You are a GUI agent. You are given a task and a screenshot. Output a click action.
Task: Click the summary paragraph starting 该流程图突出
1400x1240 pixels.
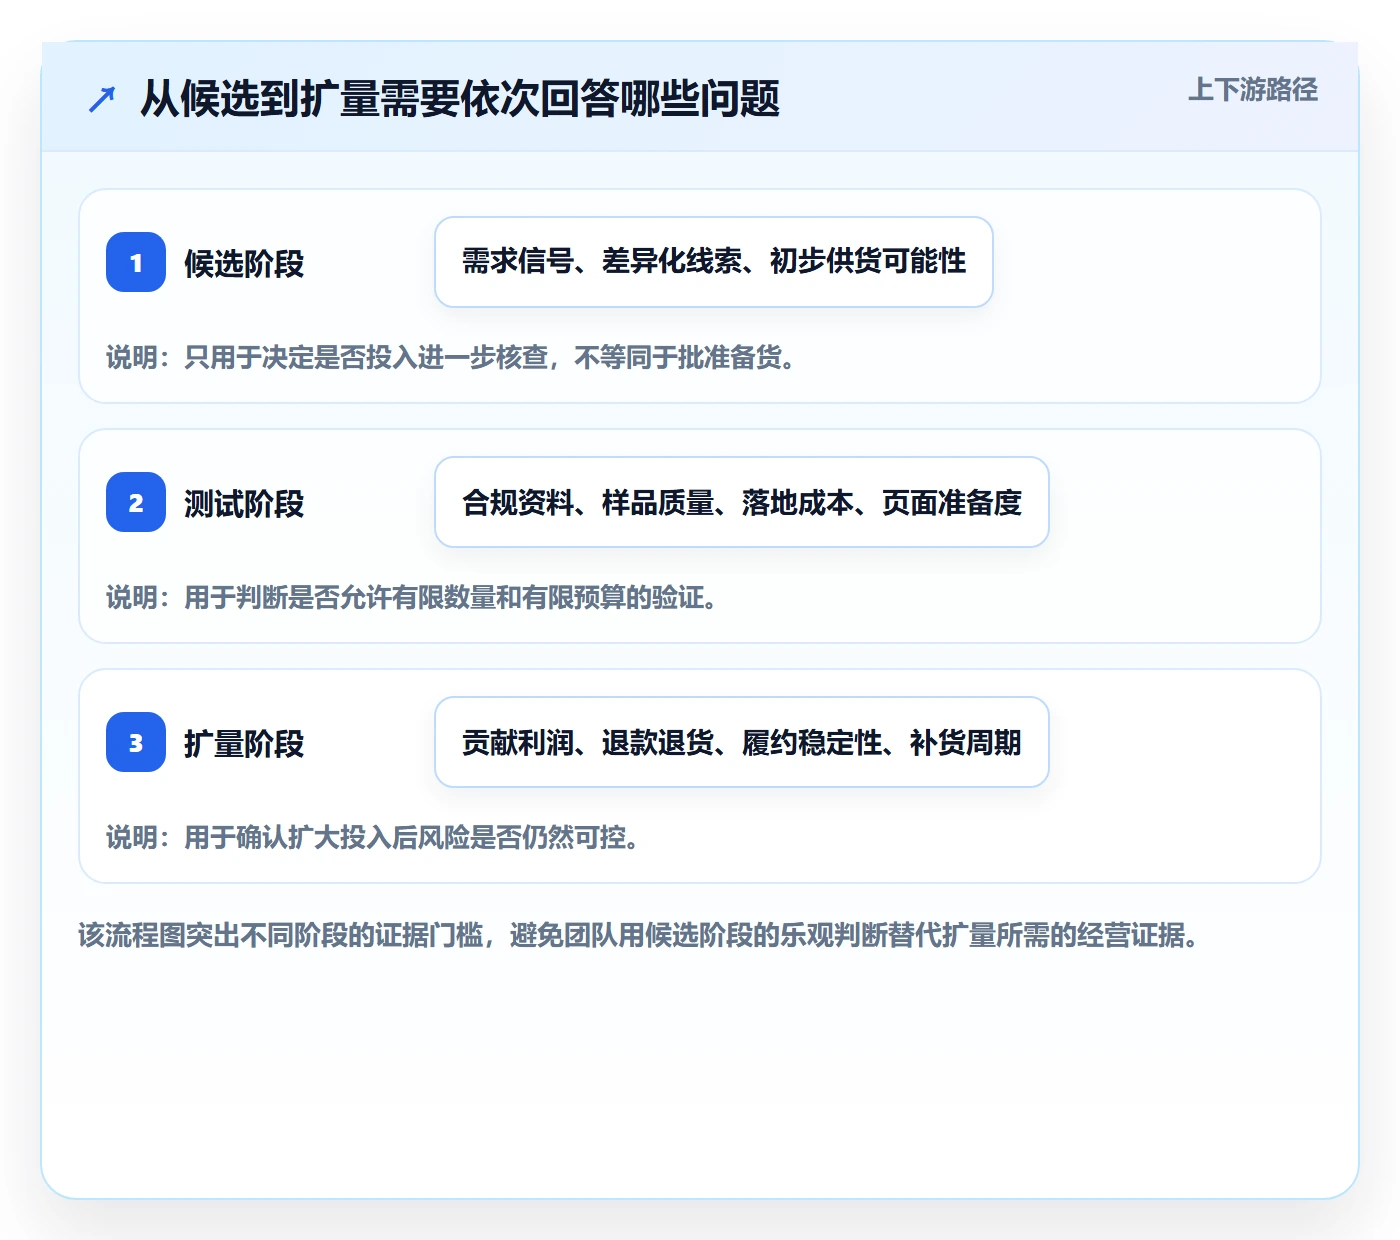click(639, 935)
